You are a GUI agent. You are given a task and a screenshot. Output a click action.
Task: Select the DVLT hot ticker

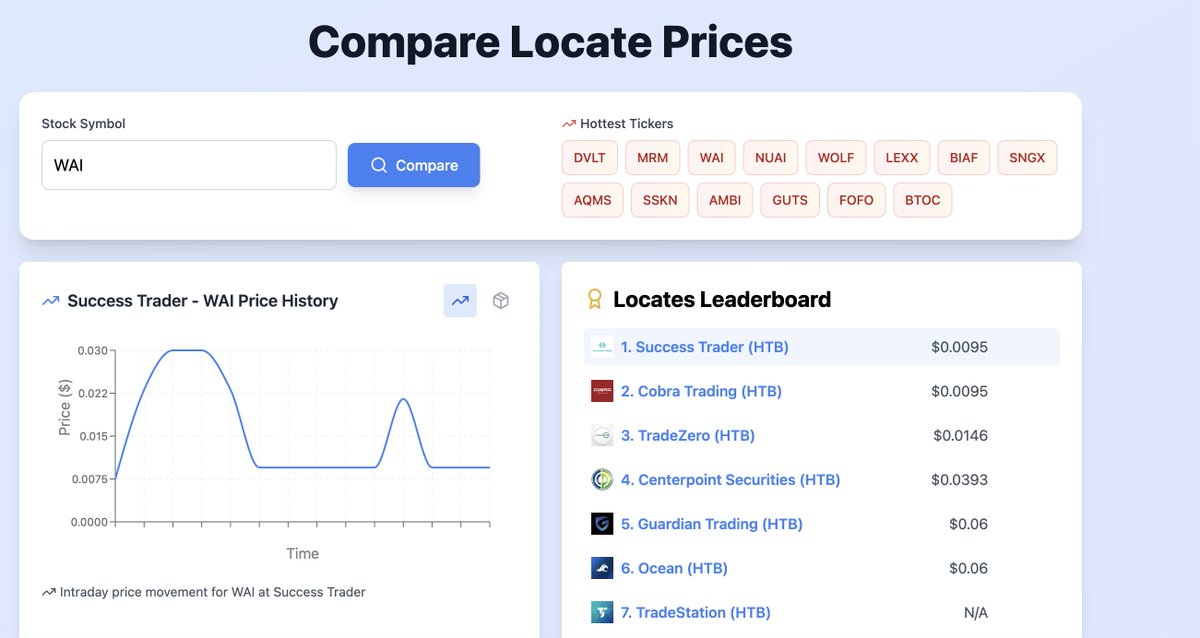pos(590,158)
